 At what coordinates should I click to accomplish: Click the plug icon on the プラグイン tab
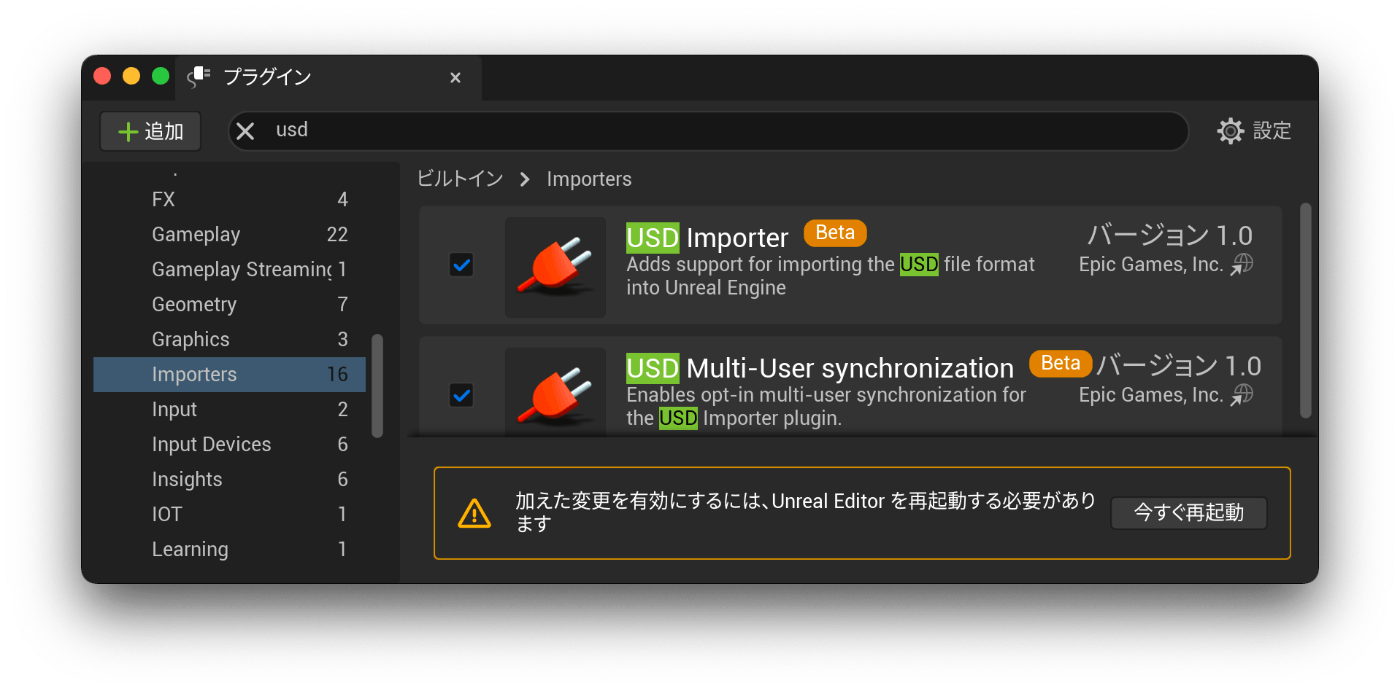pyautogui.click(x=199, y=77)
